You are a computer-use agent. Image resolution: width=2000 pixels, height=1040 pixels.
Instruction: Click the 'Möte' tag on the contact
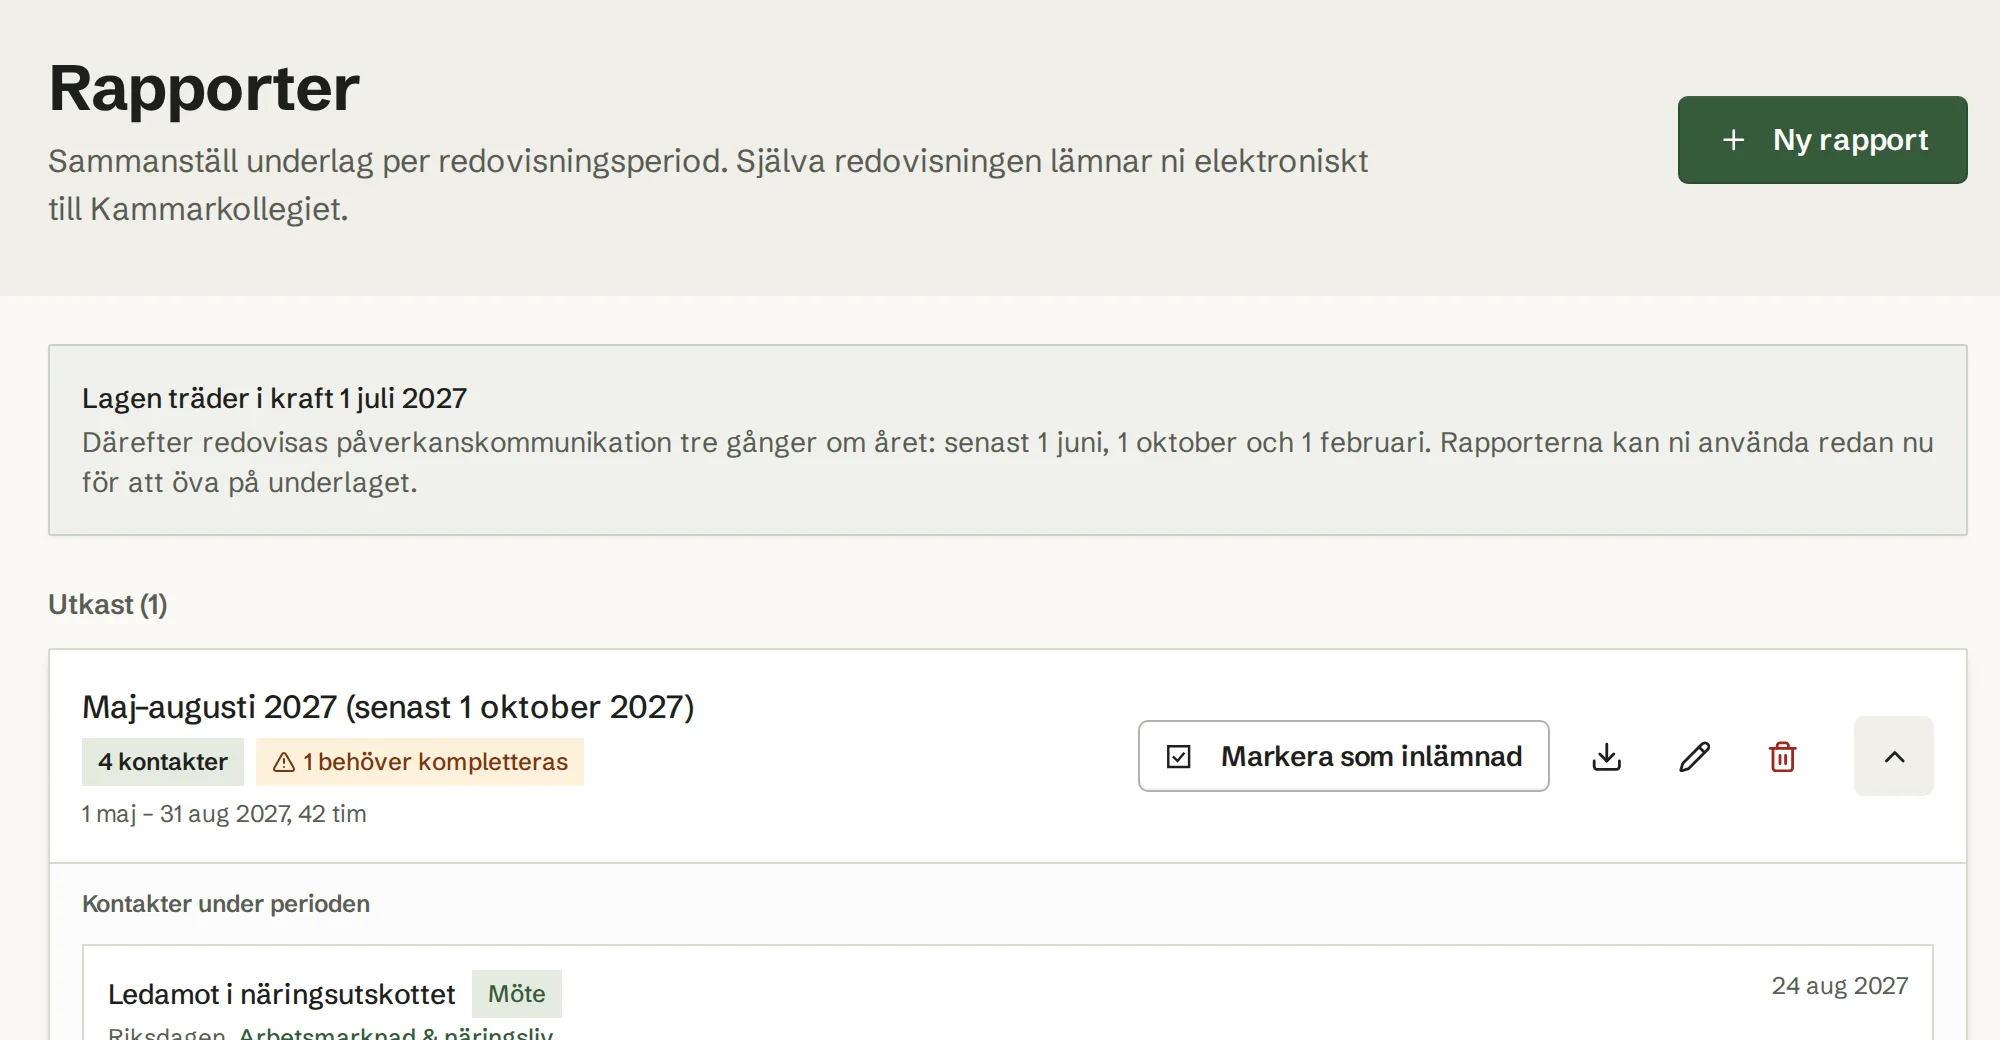[517, 994]
